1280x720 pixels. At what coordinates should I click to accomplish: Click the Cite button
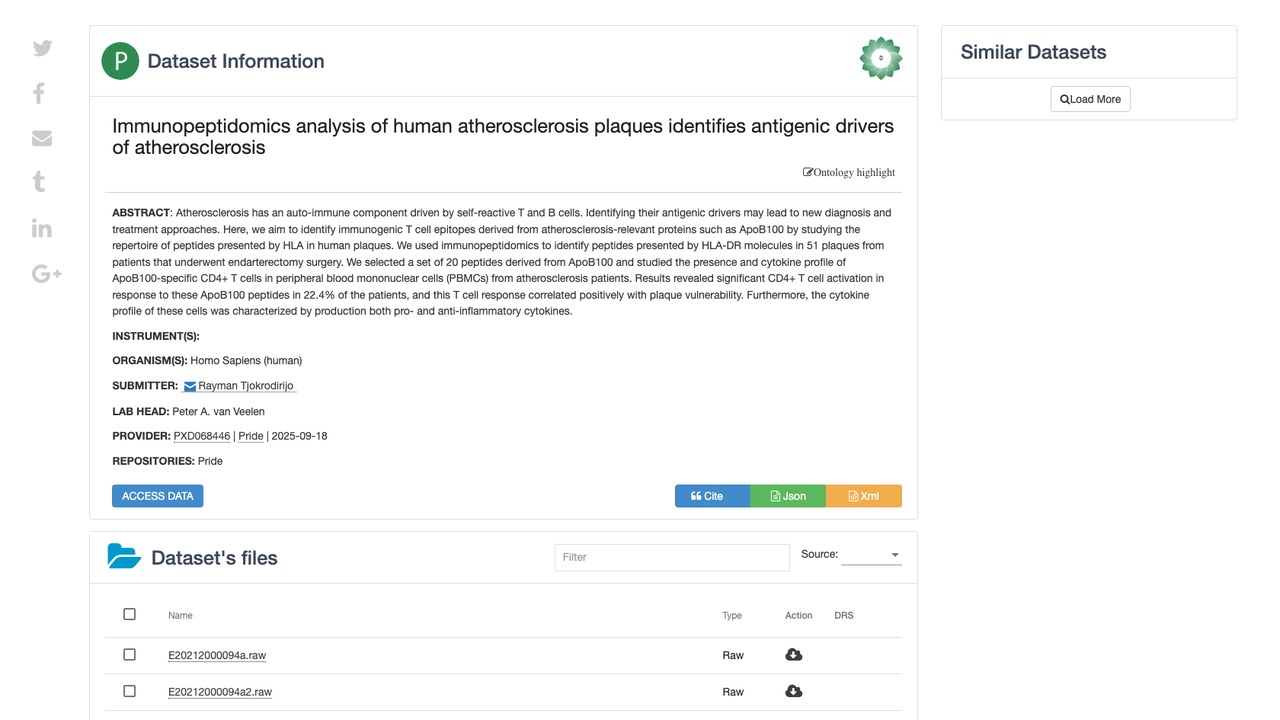coord(713,496)
